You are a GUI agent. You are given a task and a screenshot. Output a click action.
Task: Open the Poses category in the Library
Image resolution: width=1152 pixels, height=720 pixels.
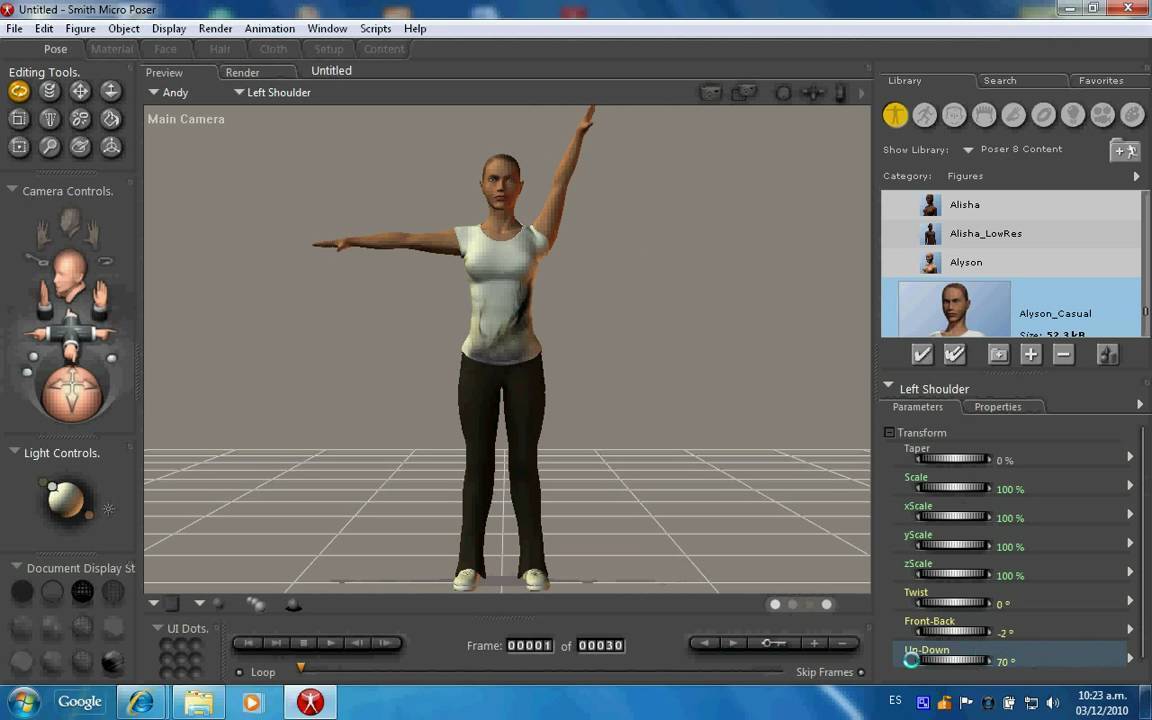[x=925, y=115]
